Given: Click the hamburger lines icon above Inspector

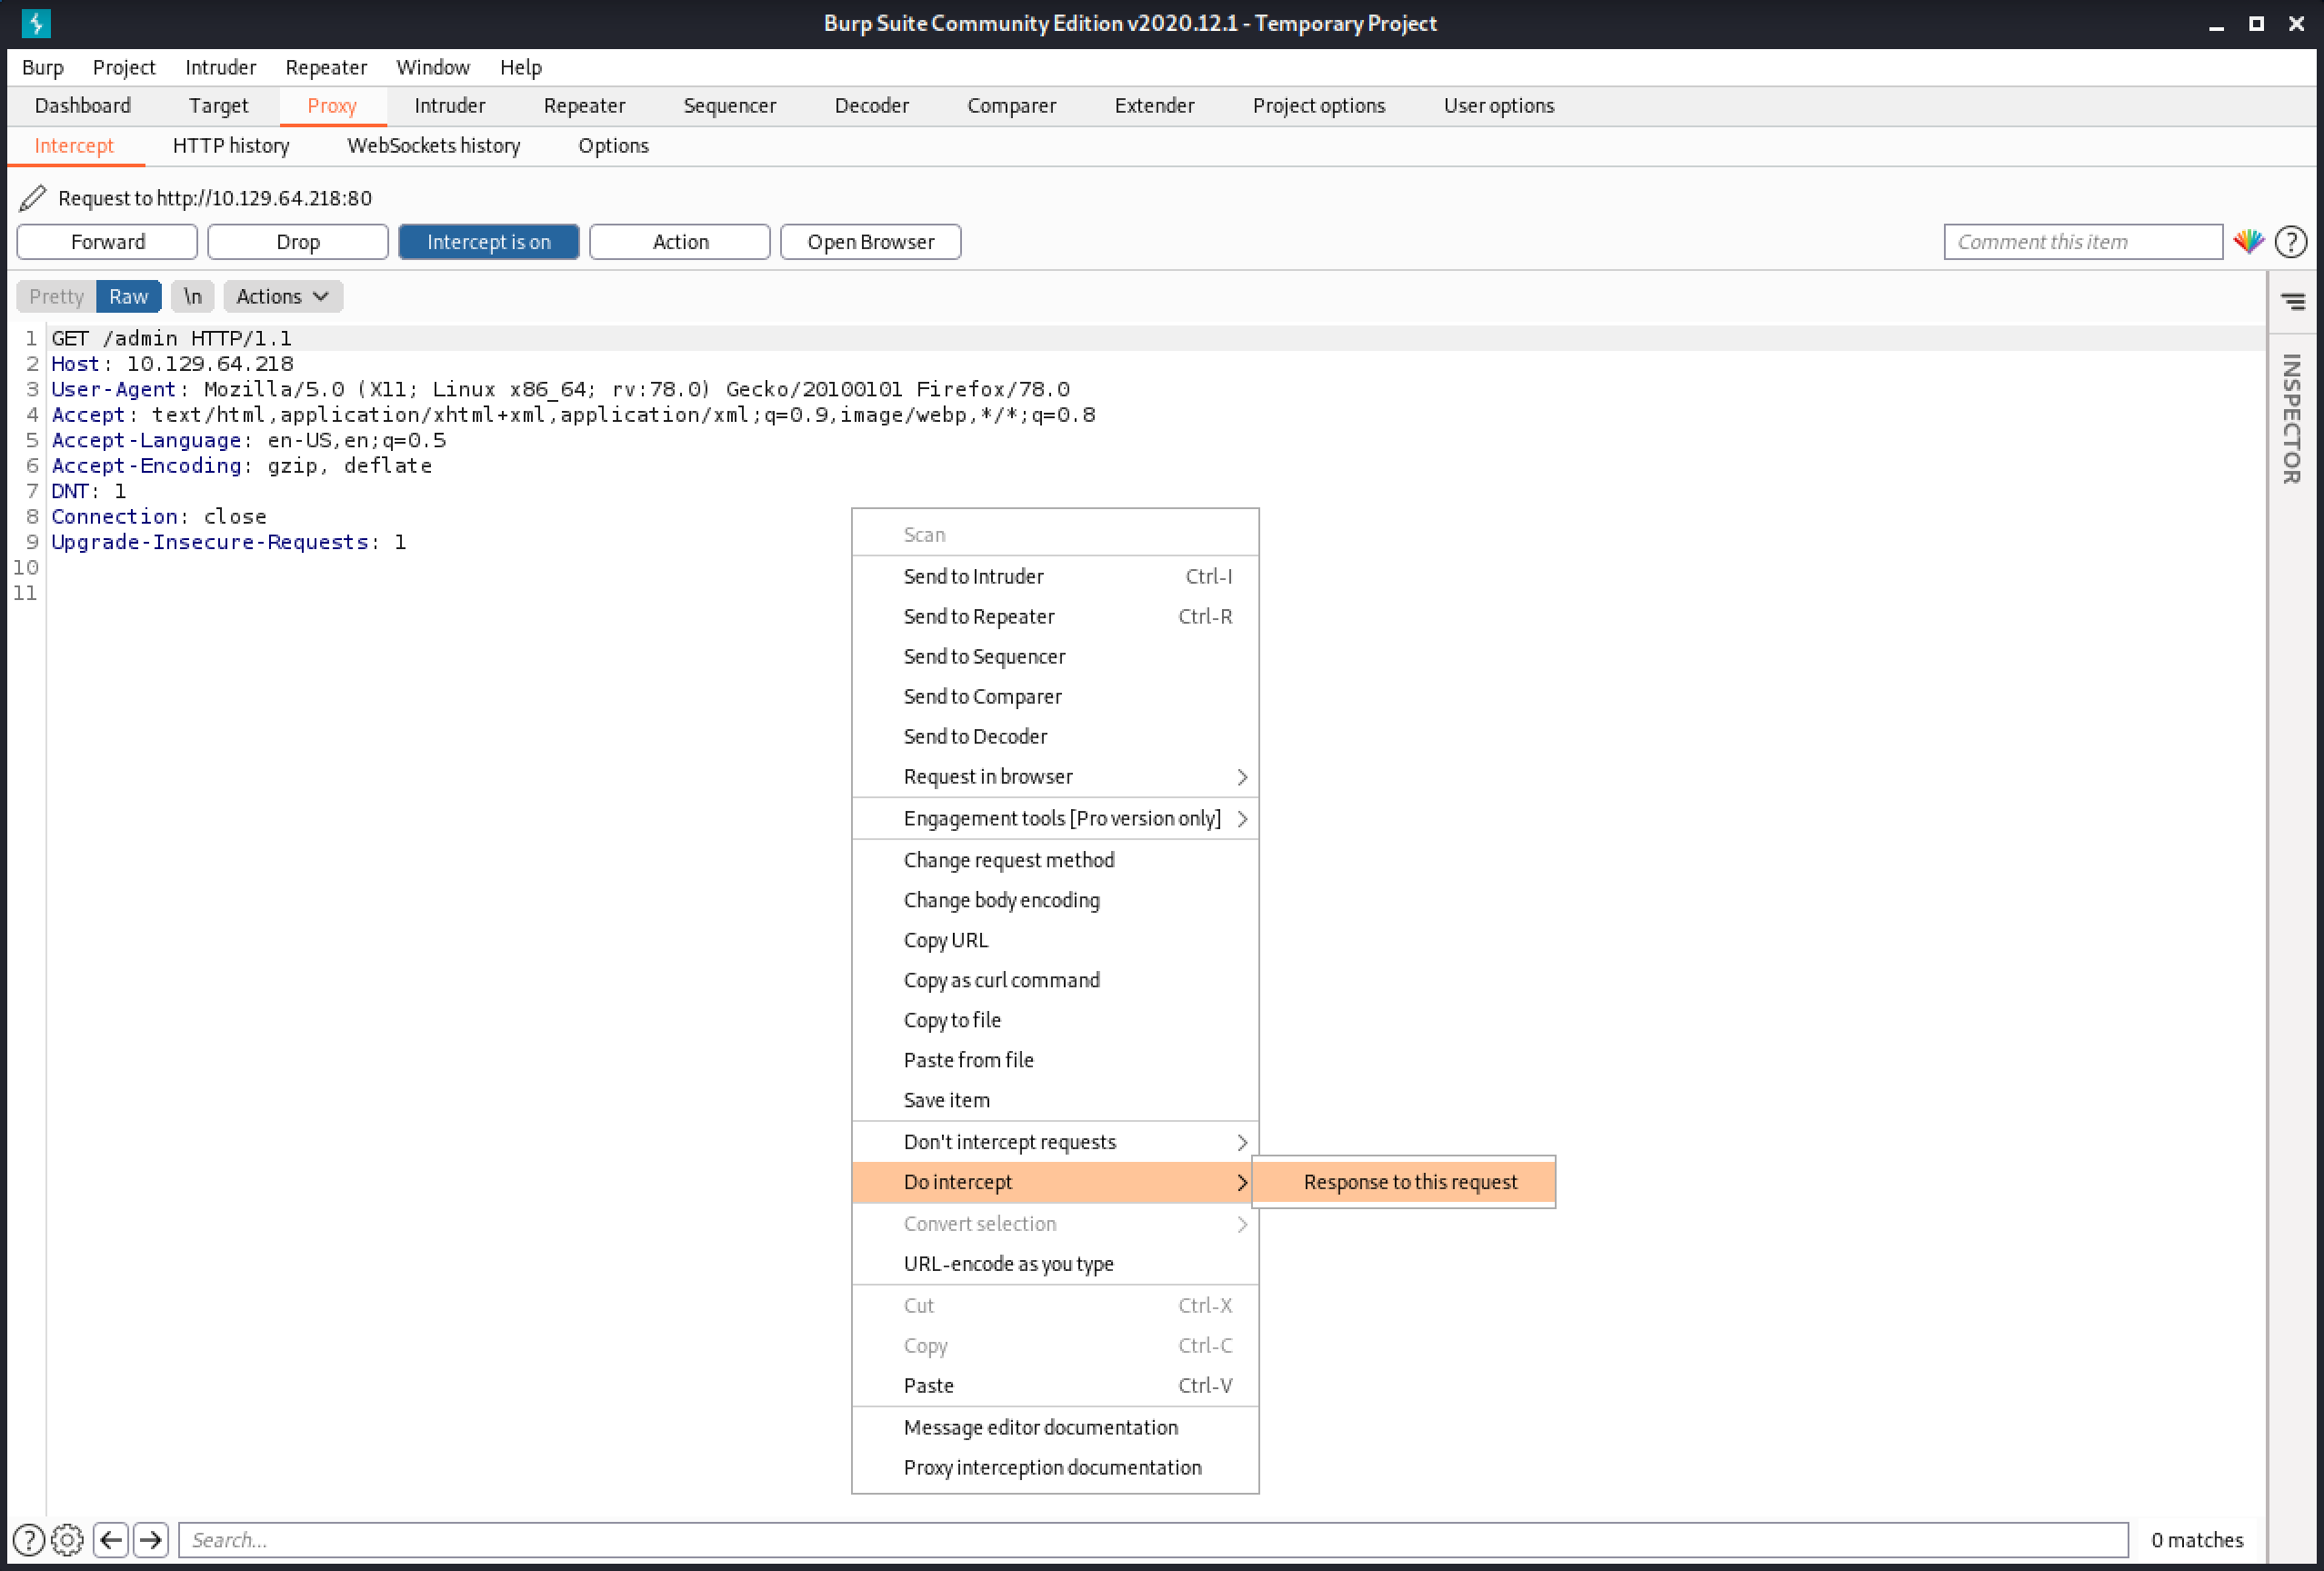Looking at the screenshot, I should pyautogui.click(x=2293, y=300).
